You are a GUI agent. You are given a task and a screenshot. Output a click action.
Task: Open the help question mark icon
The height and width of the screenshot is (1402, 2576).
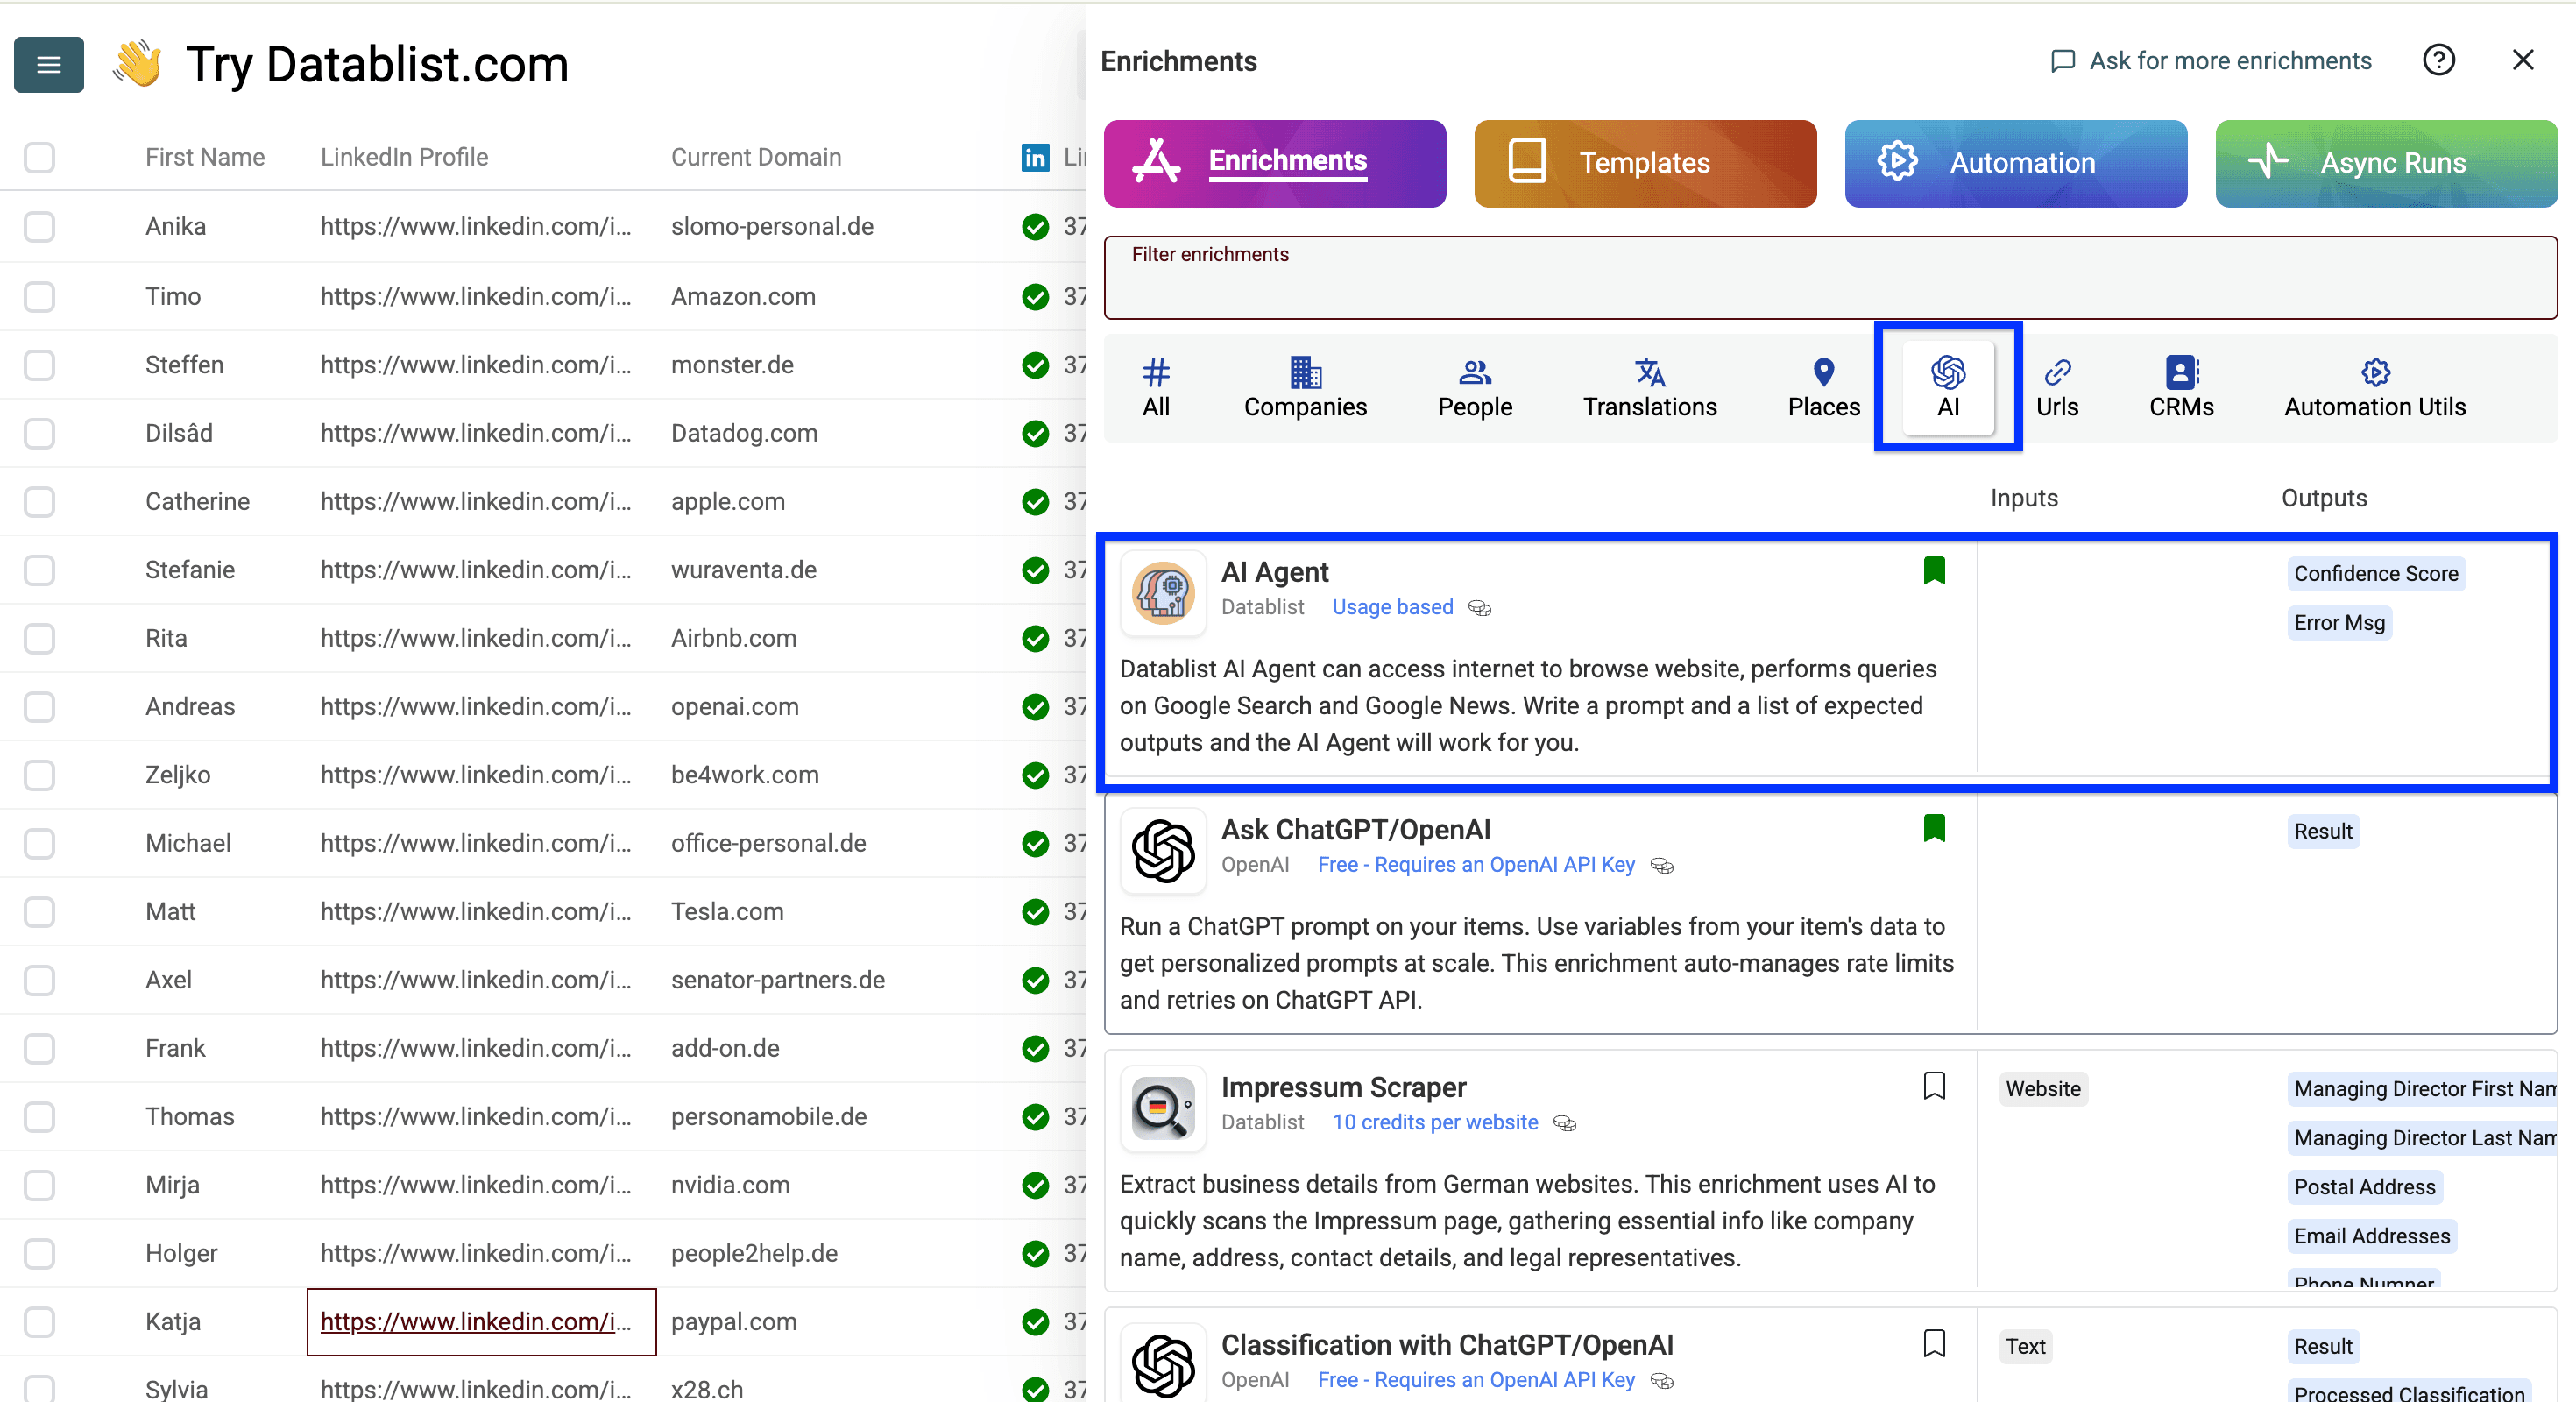tap(2440, 60)
